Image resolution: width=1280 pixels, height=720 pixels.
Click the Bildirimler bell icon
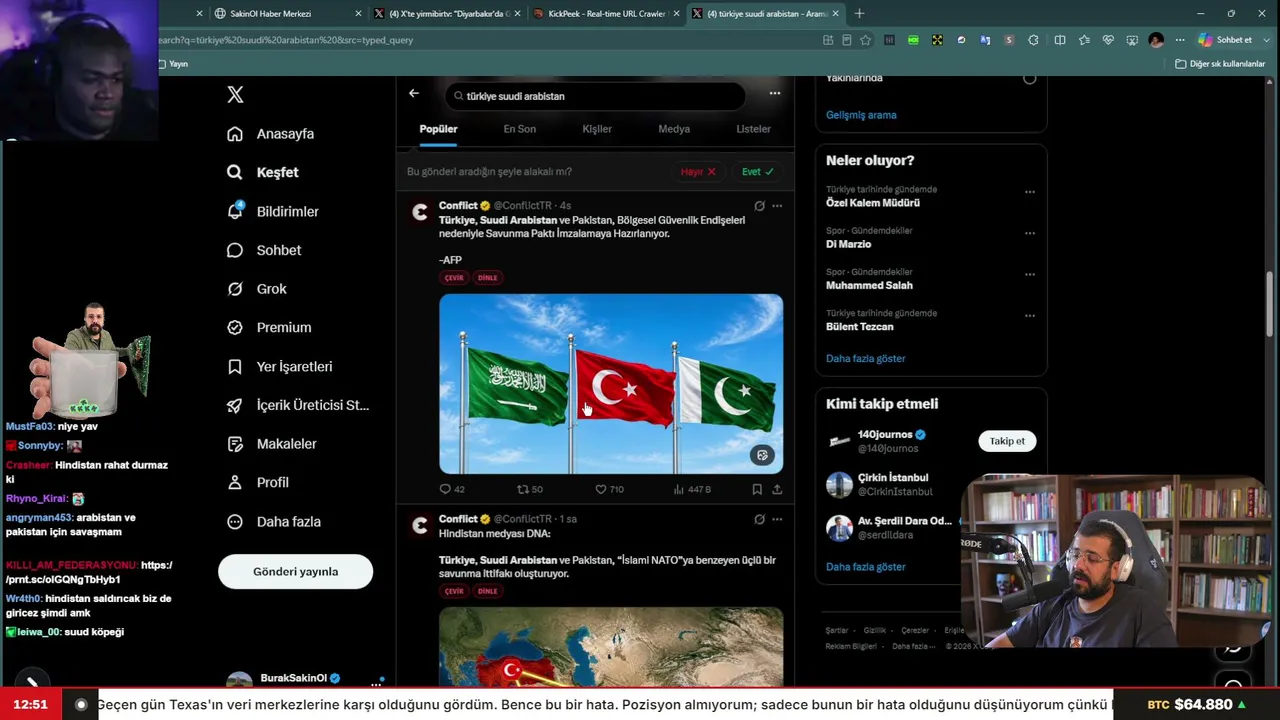[x=235, y=211]
